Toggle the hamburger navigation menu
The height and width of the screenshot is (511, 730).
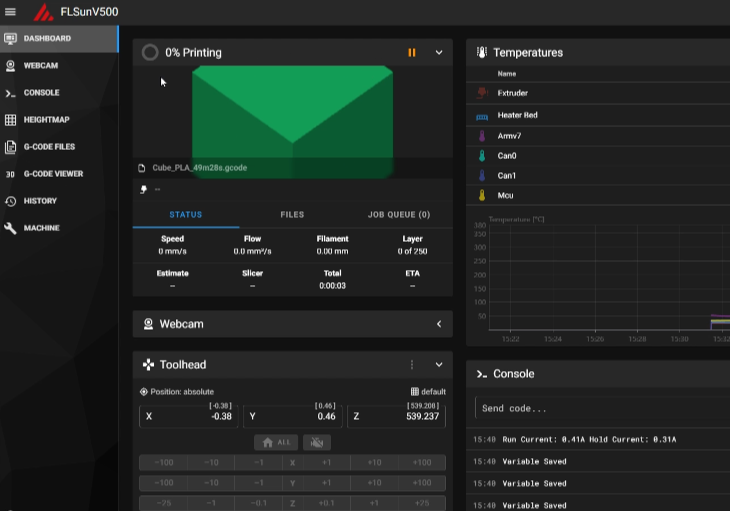(11, 12)
